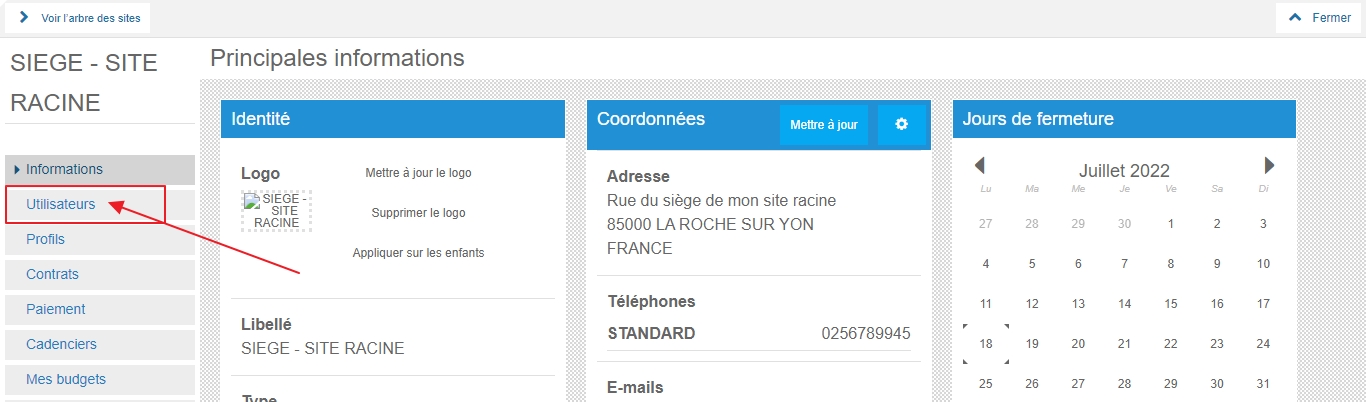This screenshot has width=1366, height=402.
Task: Select July 31 in the calendar
Action: click(x=1263, y=384)
